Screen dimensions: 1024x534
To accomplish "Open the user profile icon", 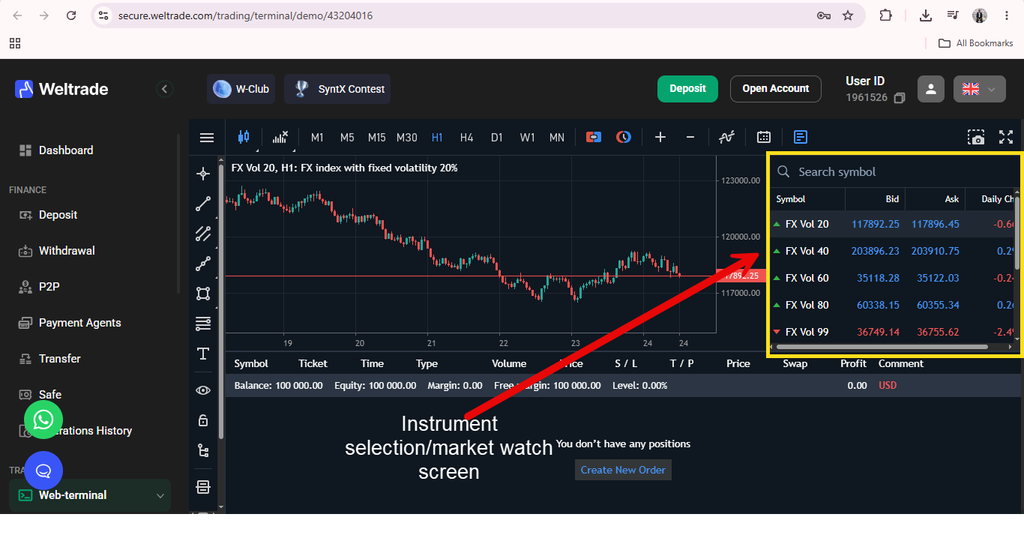I will (x=931, y=89).
